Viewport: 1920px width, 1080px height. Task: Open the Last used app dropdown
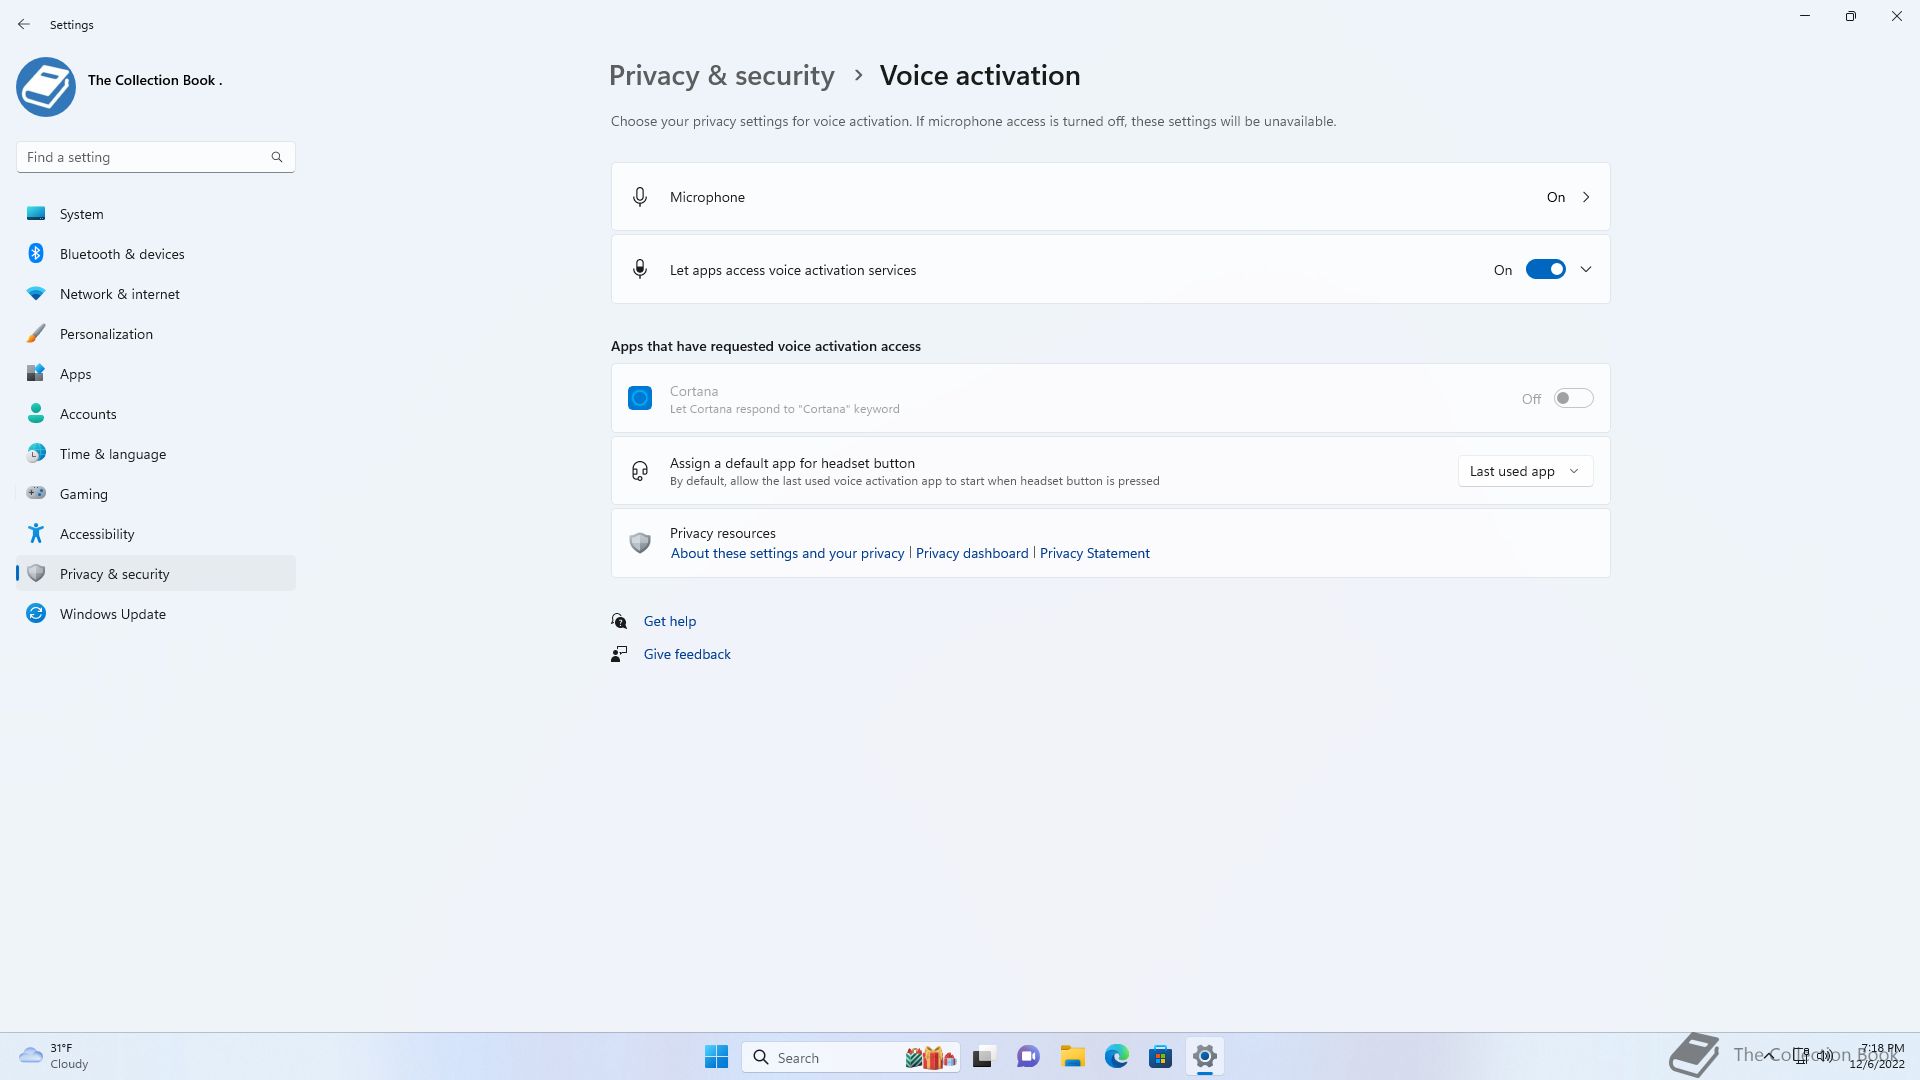(1524, 471)
